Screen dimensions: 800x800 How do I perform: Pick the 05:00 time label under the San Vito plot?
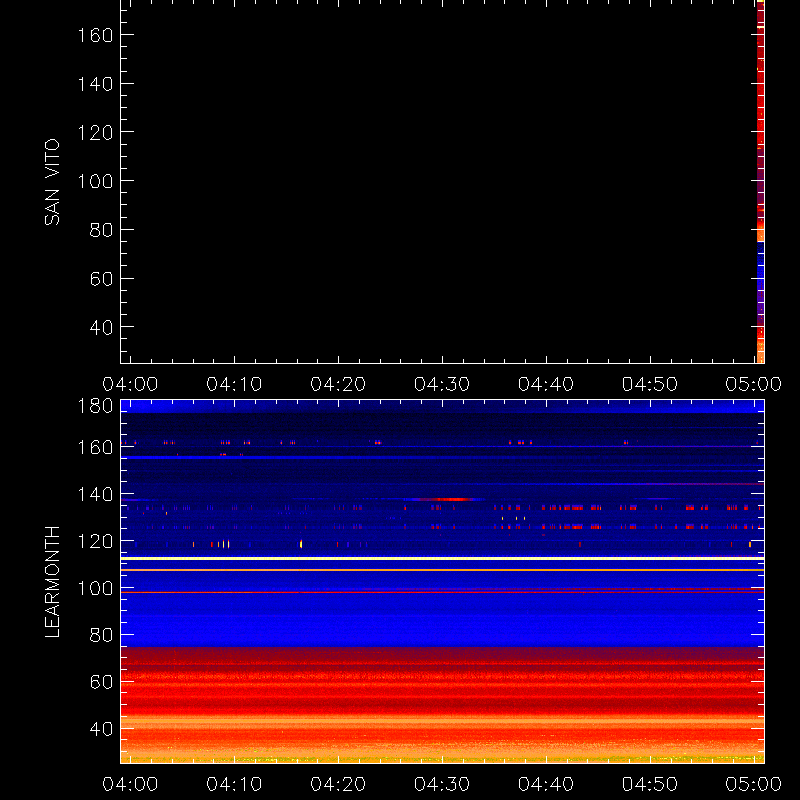754,384
